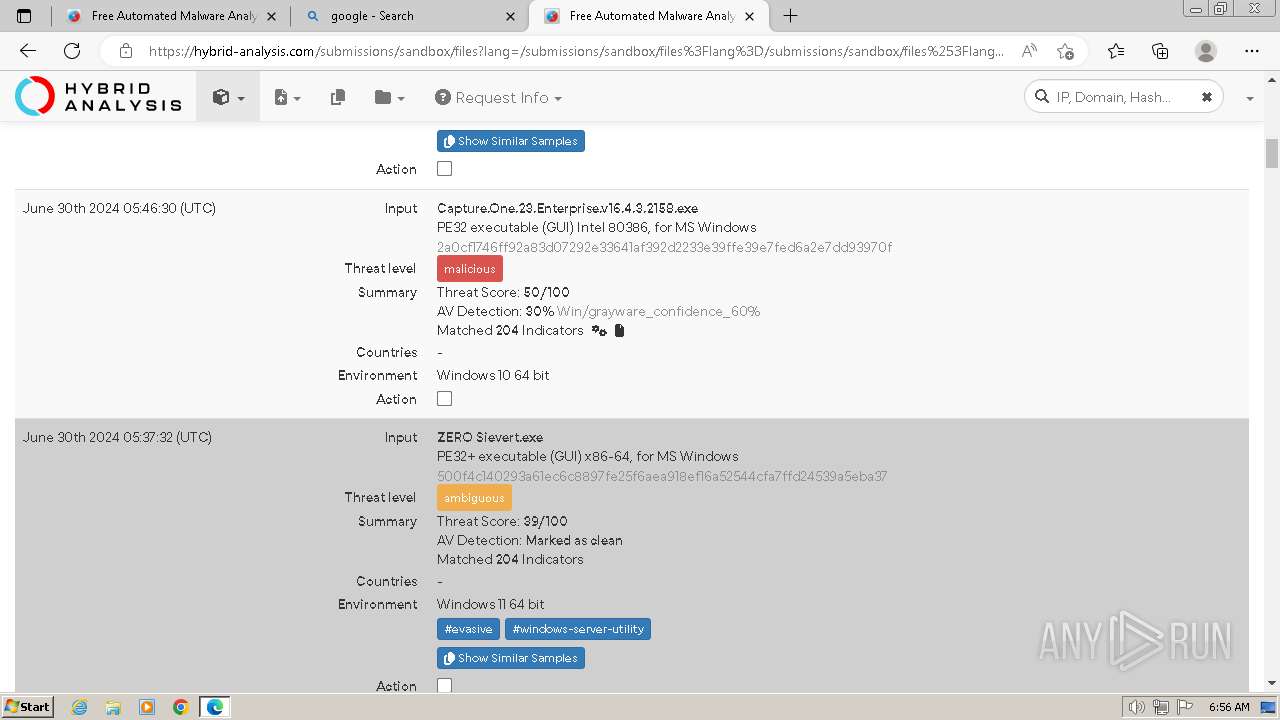The image size is (1280, 720).
Task: Close the active Malware Analysis tab
Action: click(x=750, y=16)
